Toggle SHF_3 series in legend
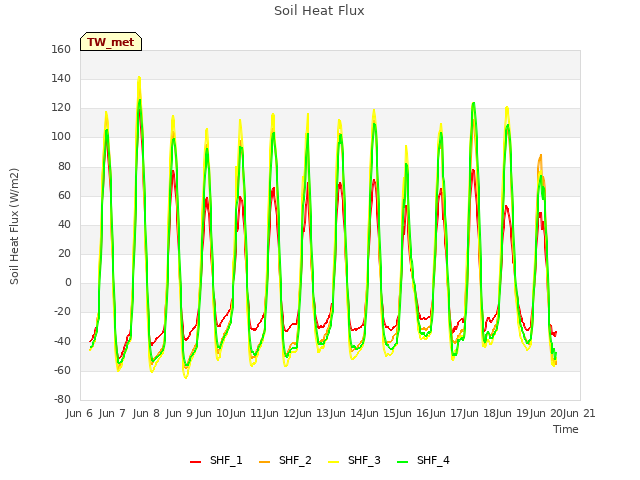The width and height of the screenshot is (640, 480). pyautogui.click(x=354, y=460)
